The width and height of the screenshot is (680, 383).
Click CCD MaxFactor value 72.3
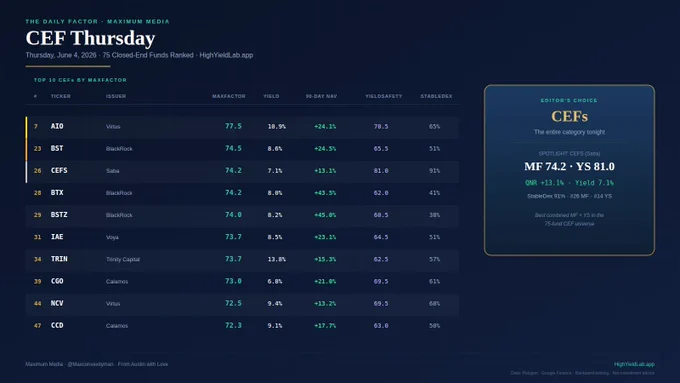point(233,325)
